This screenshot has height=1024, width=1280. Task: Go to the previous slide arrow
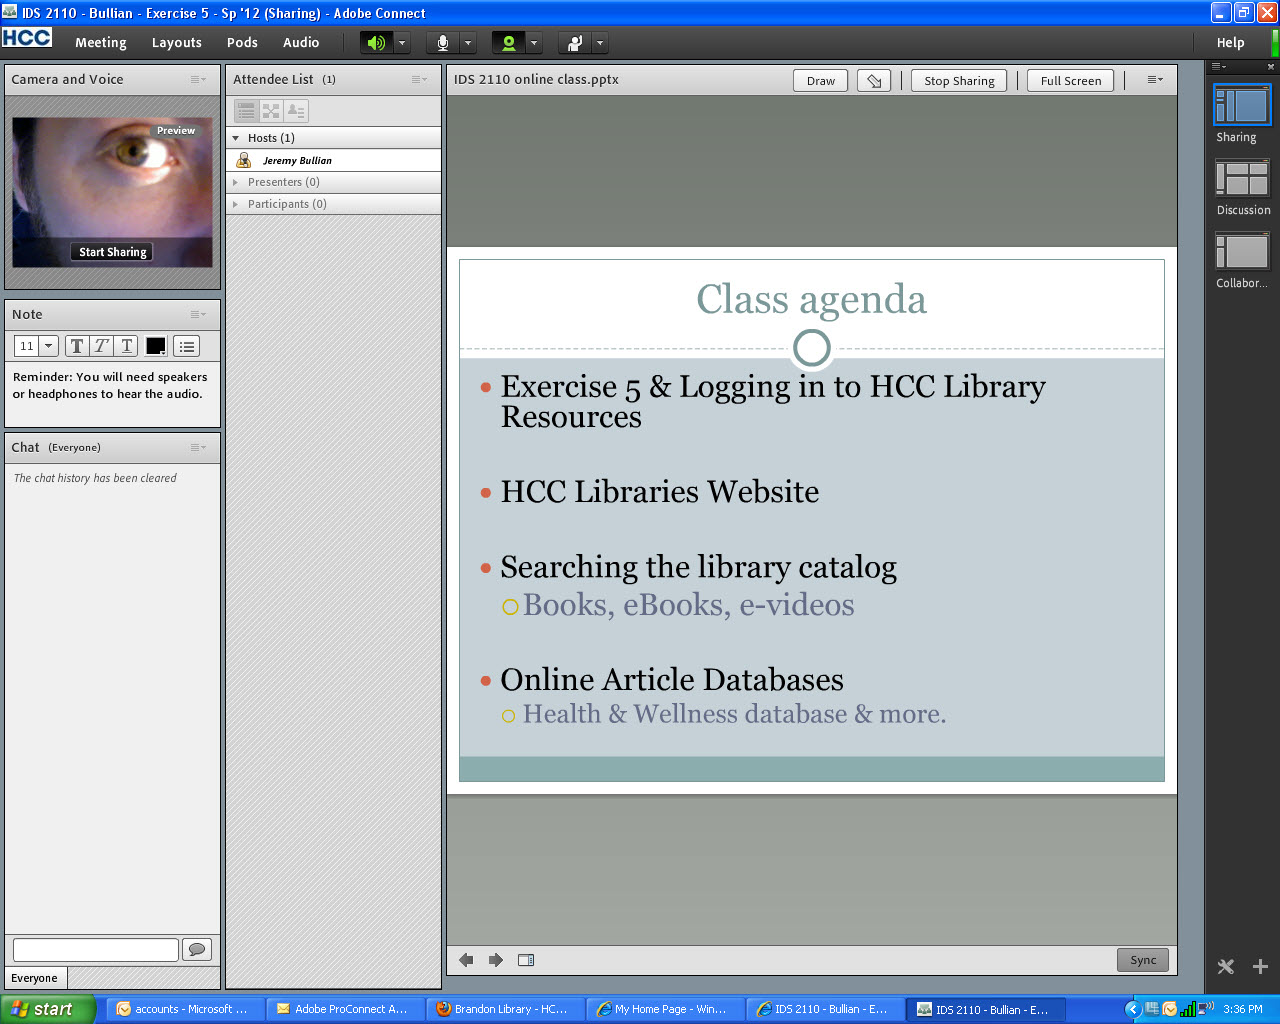pyautogui.click(x=466, y=960)
